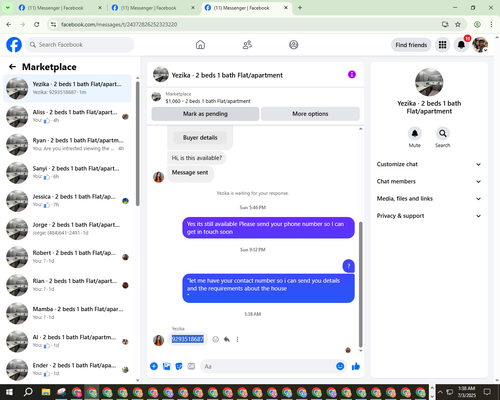500x400 pixels.
Task: Click the conversation list scrollbar
Action: [x=137, y=143]
